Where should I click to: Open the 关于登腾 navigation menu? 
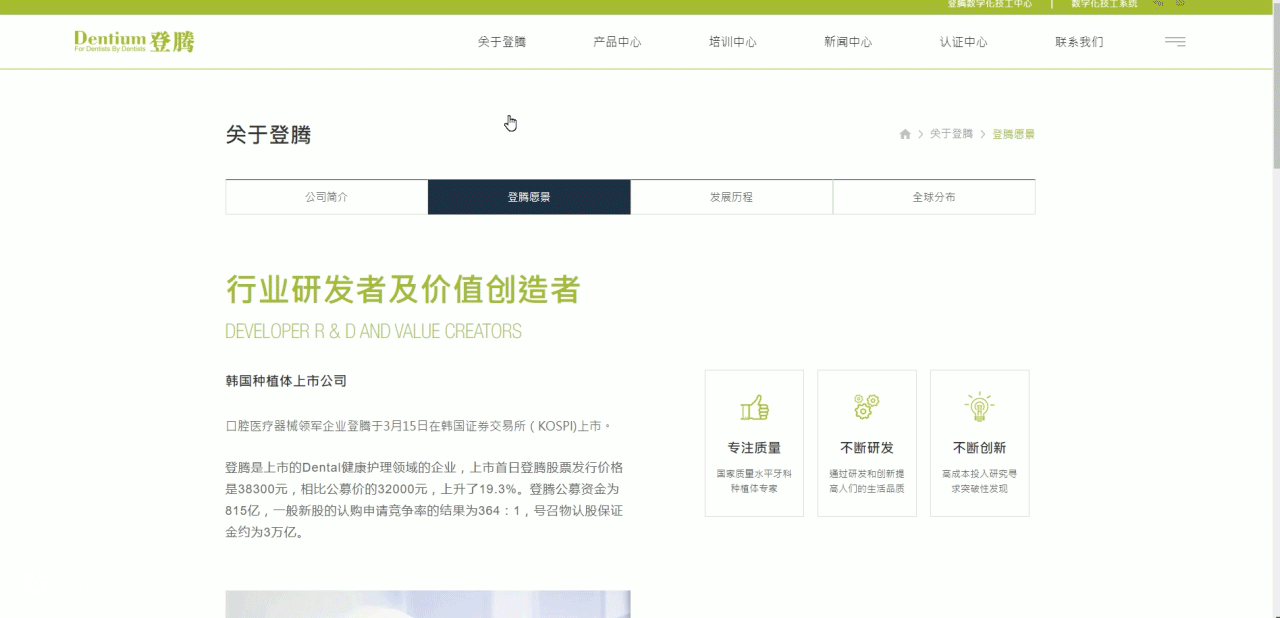[502, 42]
